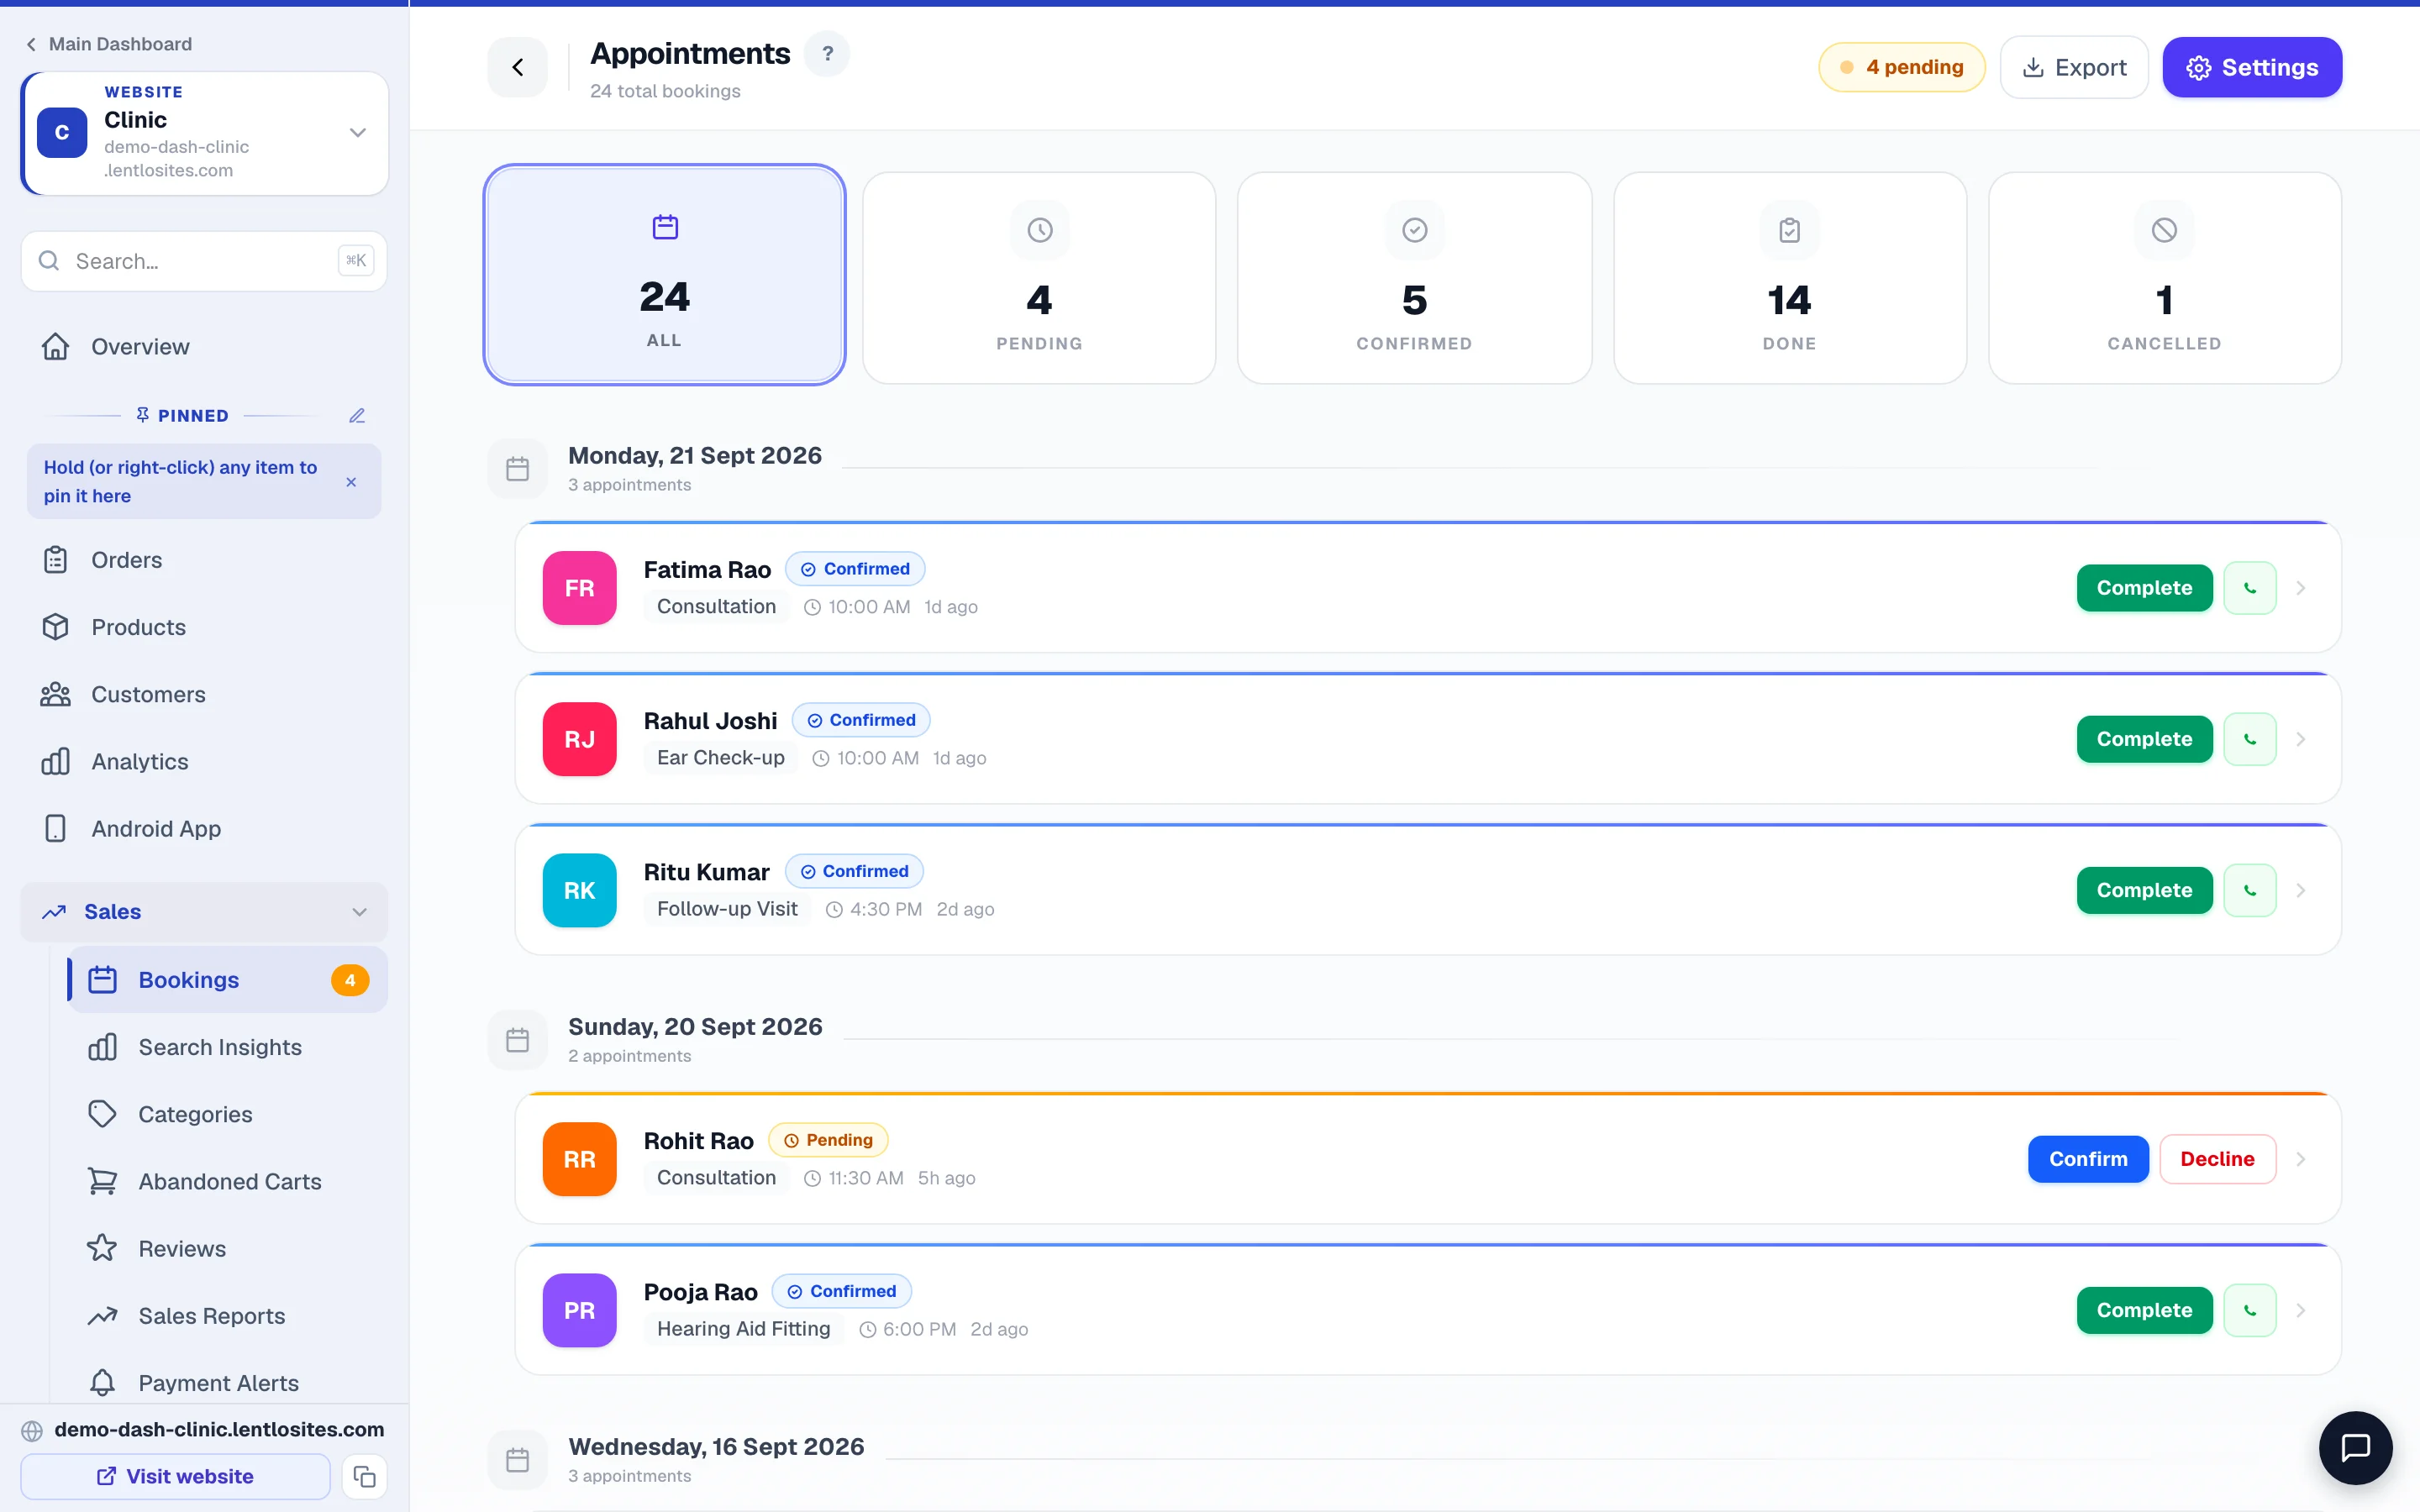The image size is (2420, 1512).
Task: Open Search Insights under Sales
Action: [x=228, y=1047]
